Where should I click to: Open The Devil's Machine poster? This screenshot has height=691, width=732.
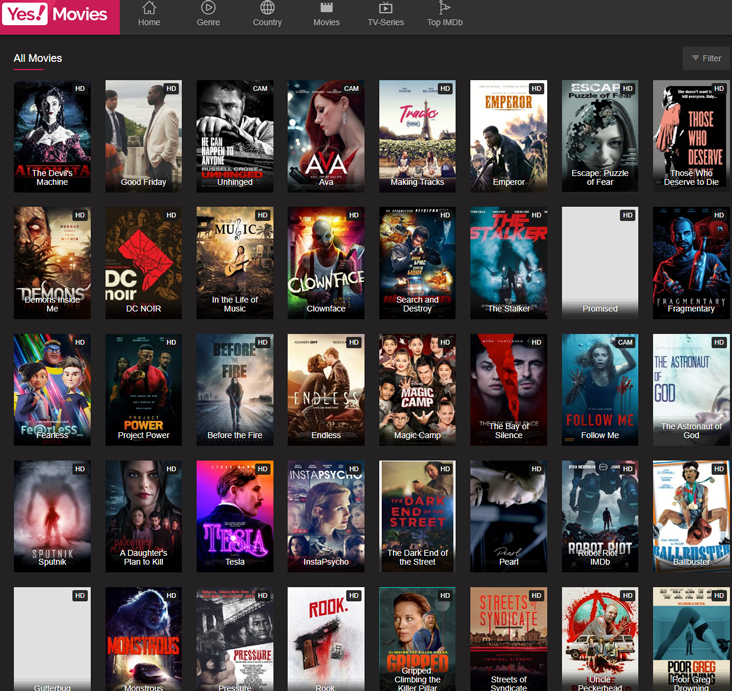tap(52, 136)
